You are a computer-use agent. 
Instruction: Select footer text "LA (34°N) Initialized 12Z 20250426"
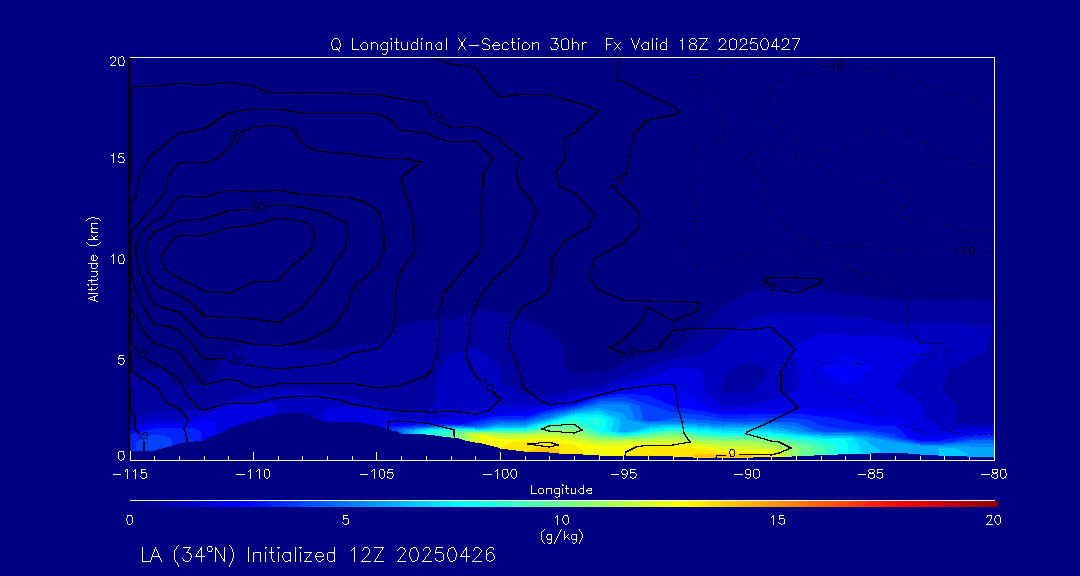tap(318, 555)
